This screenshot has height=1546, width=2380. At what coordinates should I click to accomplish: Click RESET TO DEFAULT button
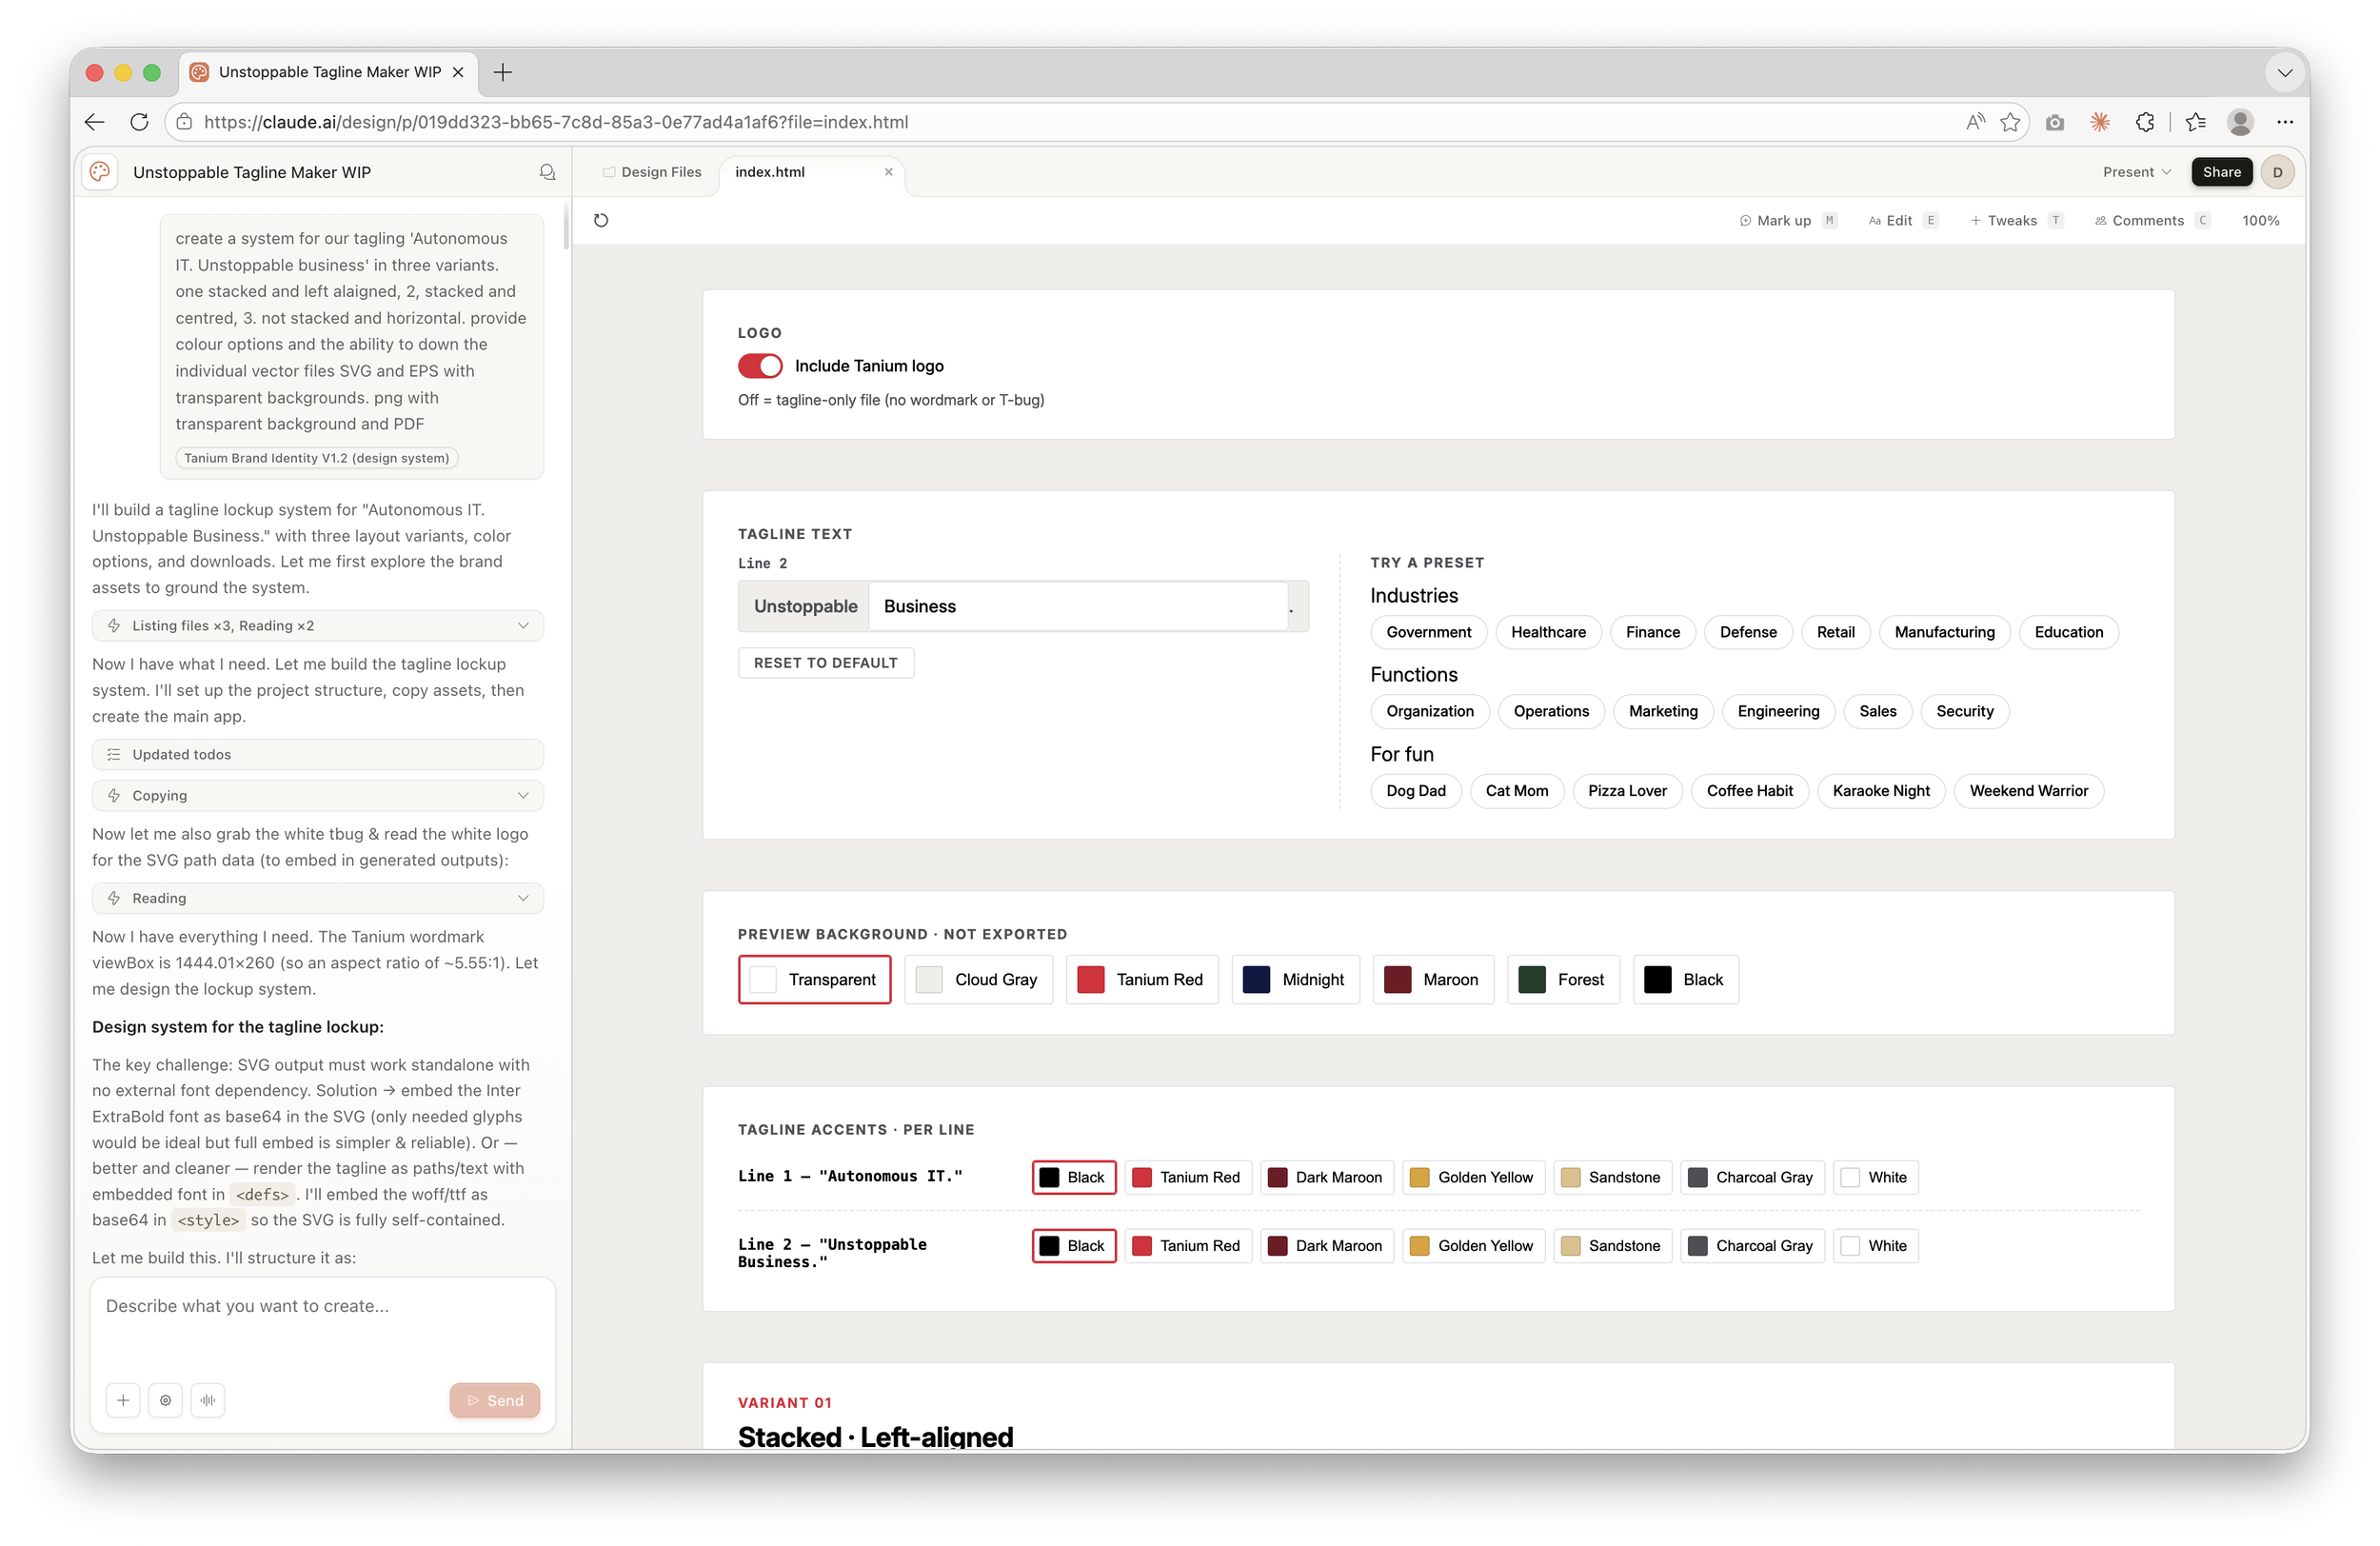coord(826,663)
